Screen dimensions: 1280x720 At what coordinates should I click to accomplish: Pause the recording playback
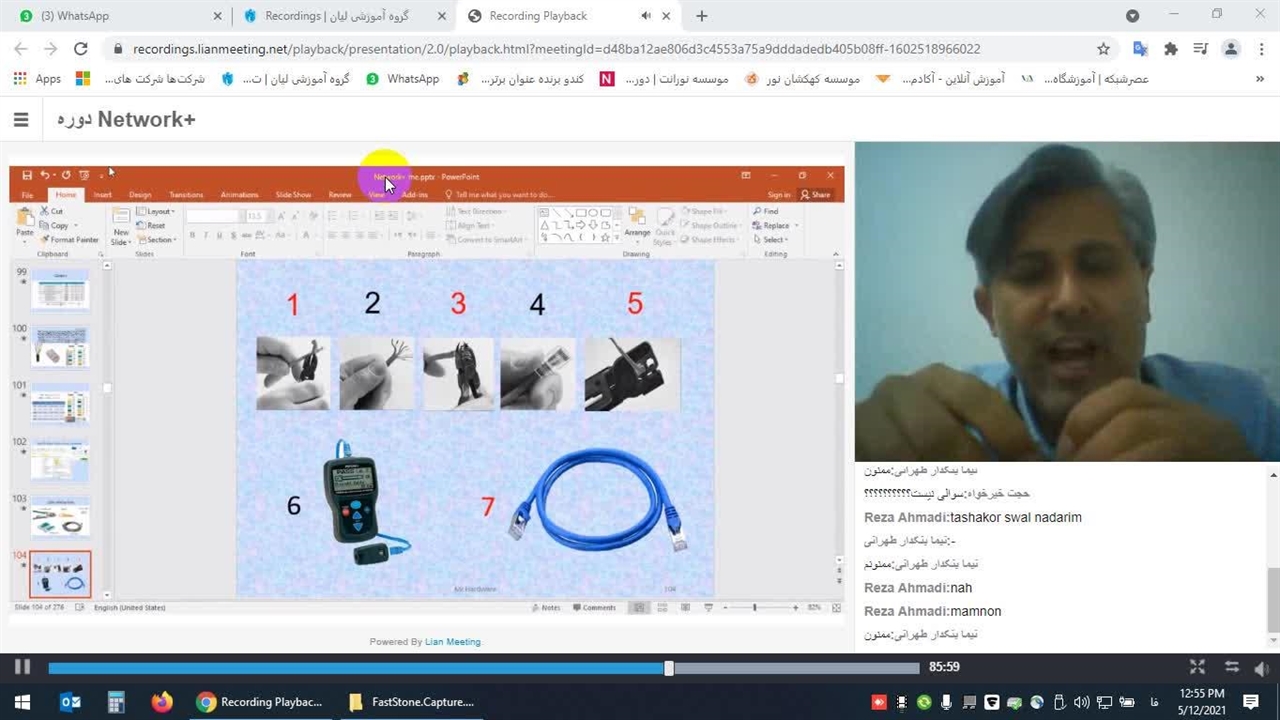pyautogui.click(x=22, y=667)
